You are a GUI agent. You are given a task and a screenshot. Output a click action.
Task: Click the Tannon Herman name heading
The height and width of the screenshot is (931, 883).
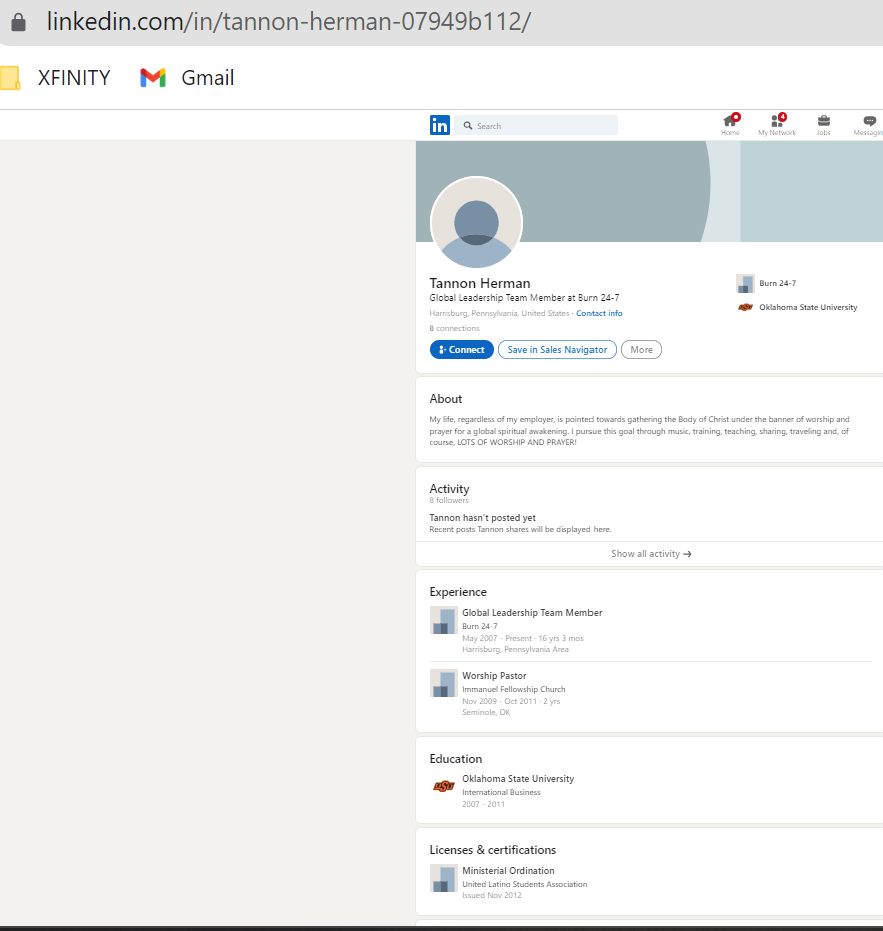coord(480,283)
